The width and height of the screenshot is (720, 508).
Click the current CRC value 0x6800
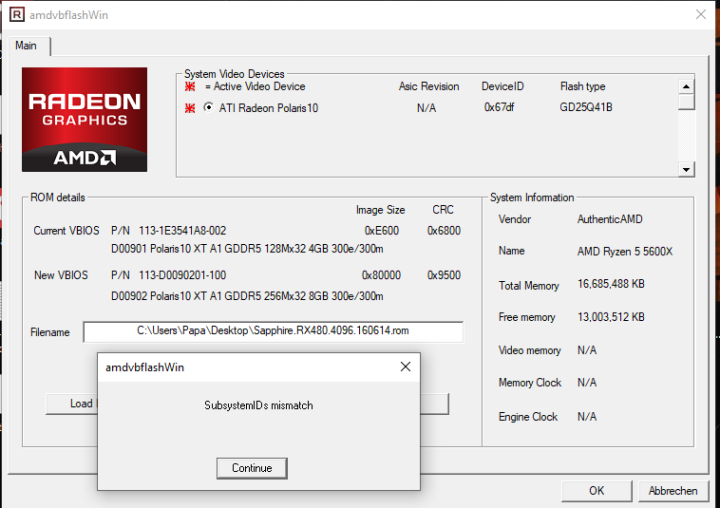444,231
